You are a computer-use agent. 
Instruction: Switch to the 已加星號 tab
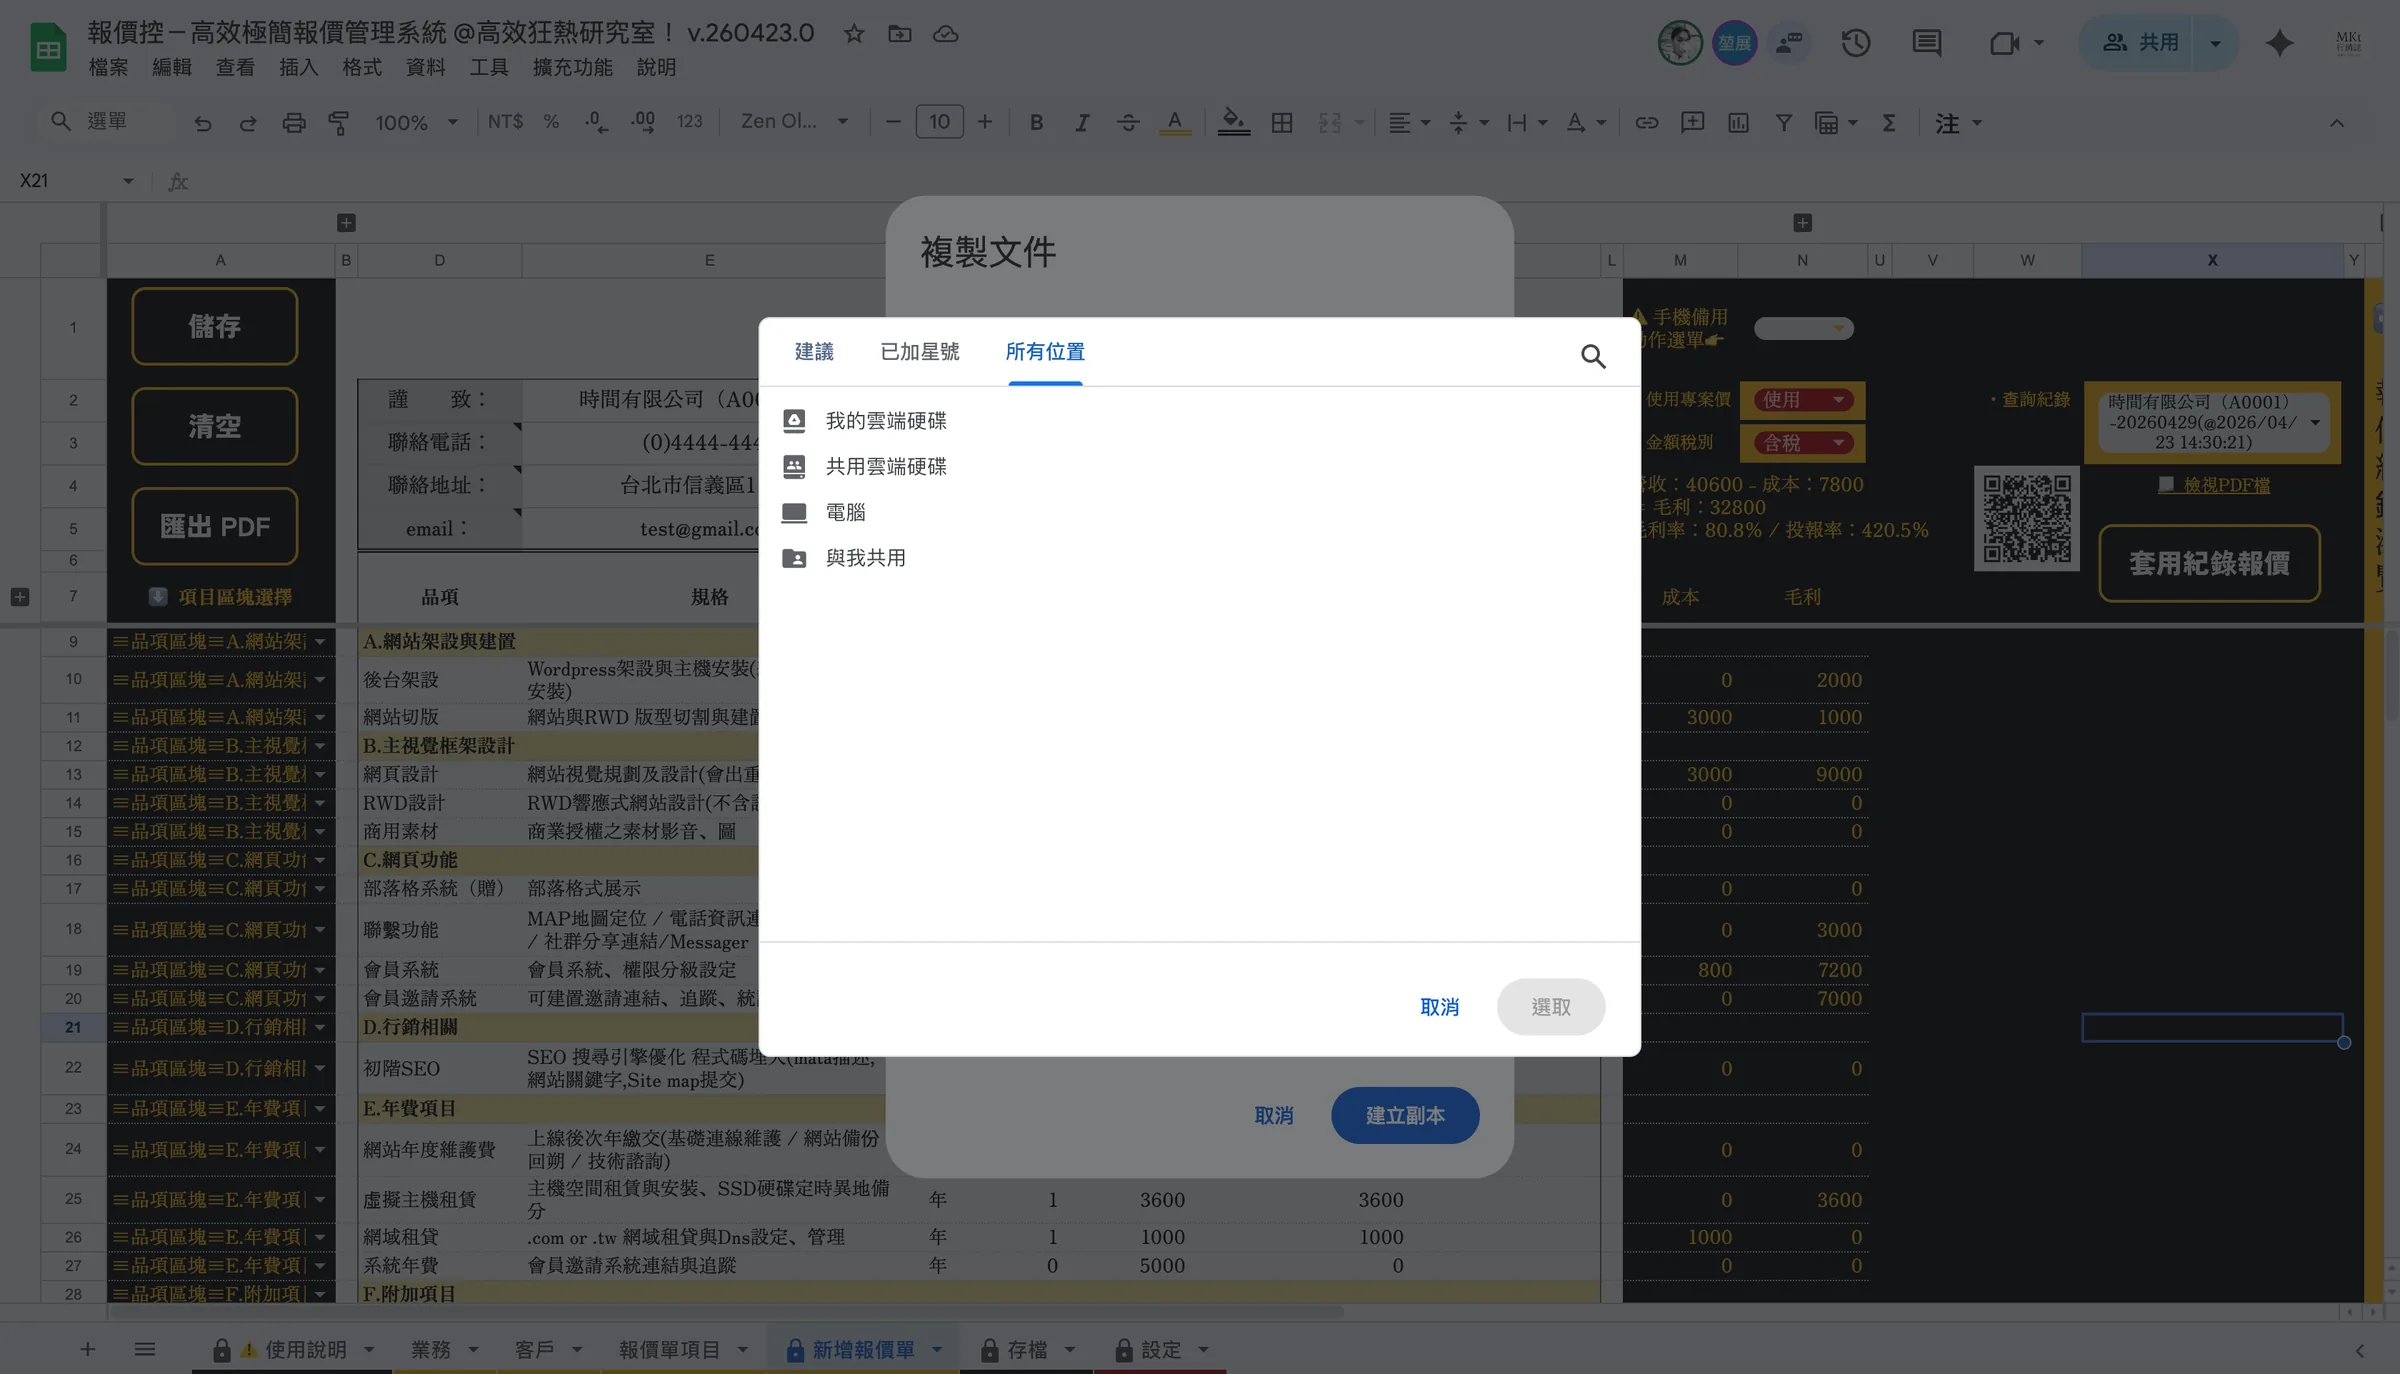pos(919,352)
